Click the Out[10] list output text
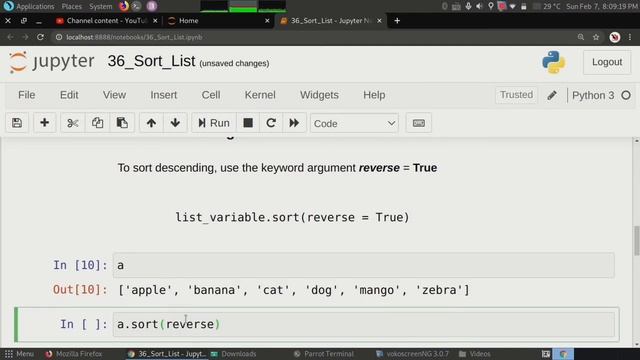The image size is (640, 360). tap(294, 290)
